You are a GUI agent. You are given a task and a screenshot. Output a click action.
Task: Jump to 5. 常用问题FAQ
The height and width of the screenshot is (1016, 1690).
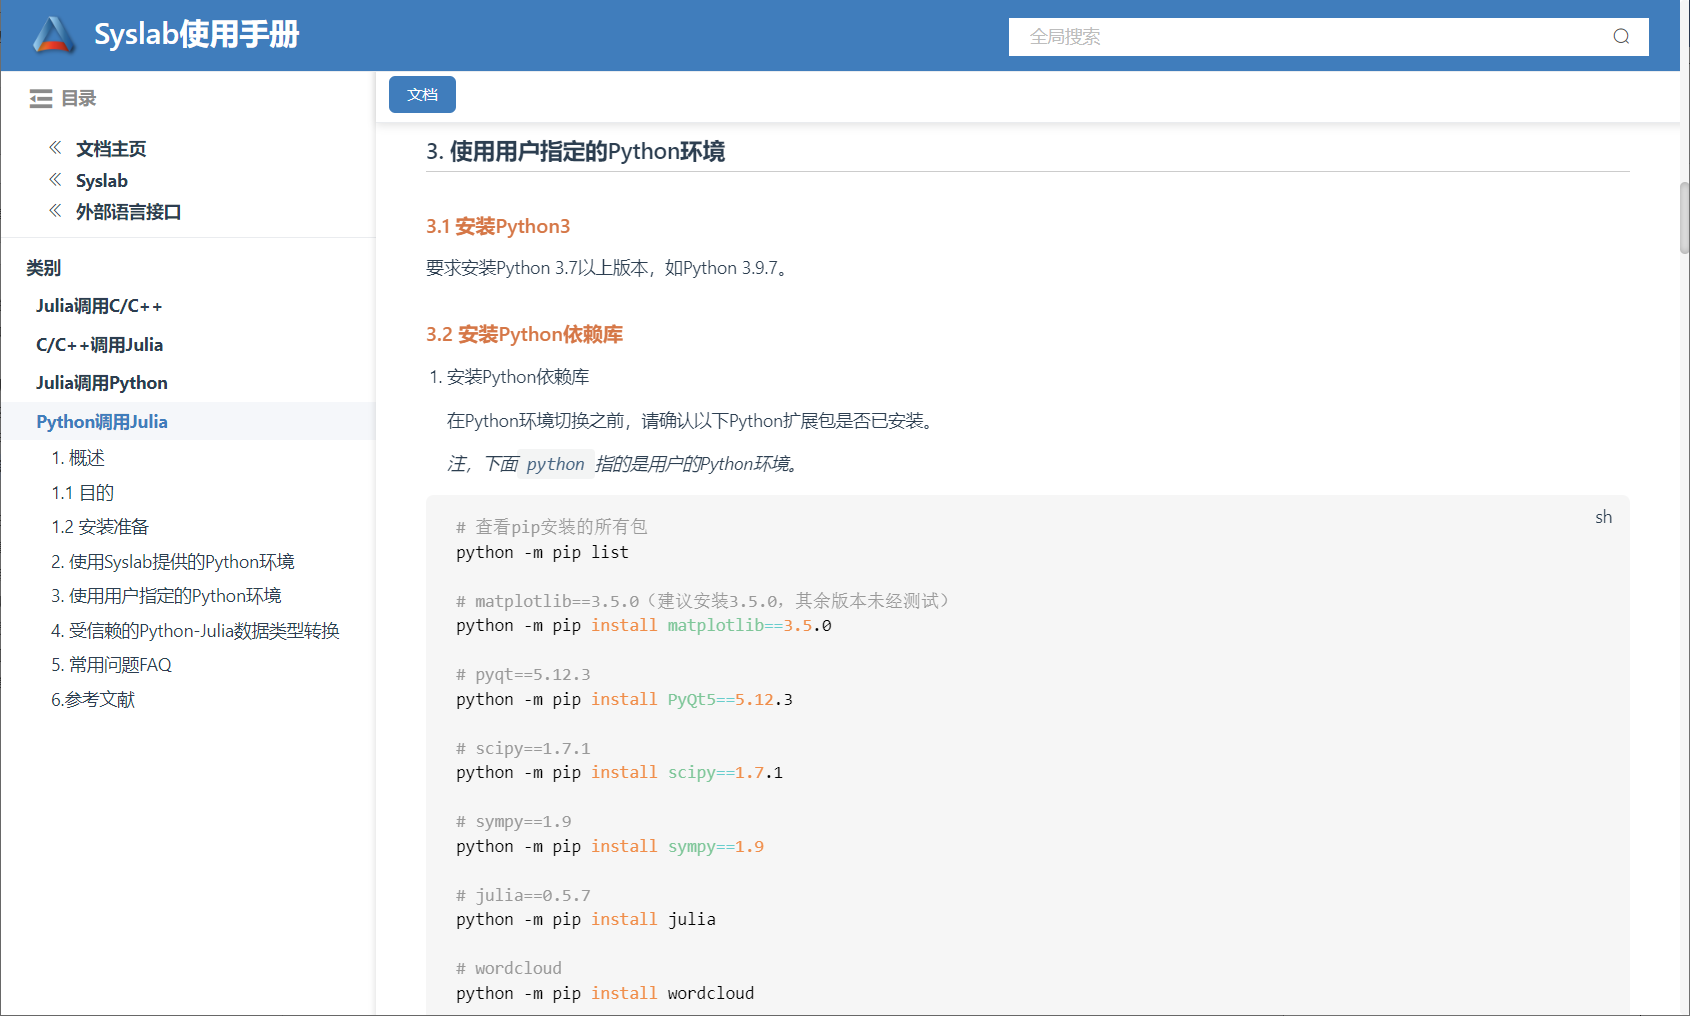(111, 665)
